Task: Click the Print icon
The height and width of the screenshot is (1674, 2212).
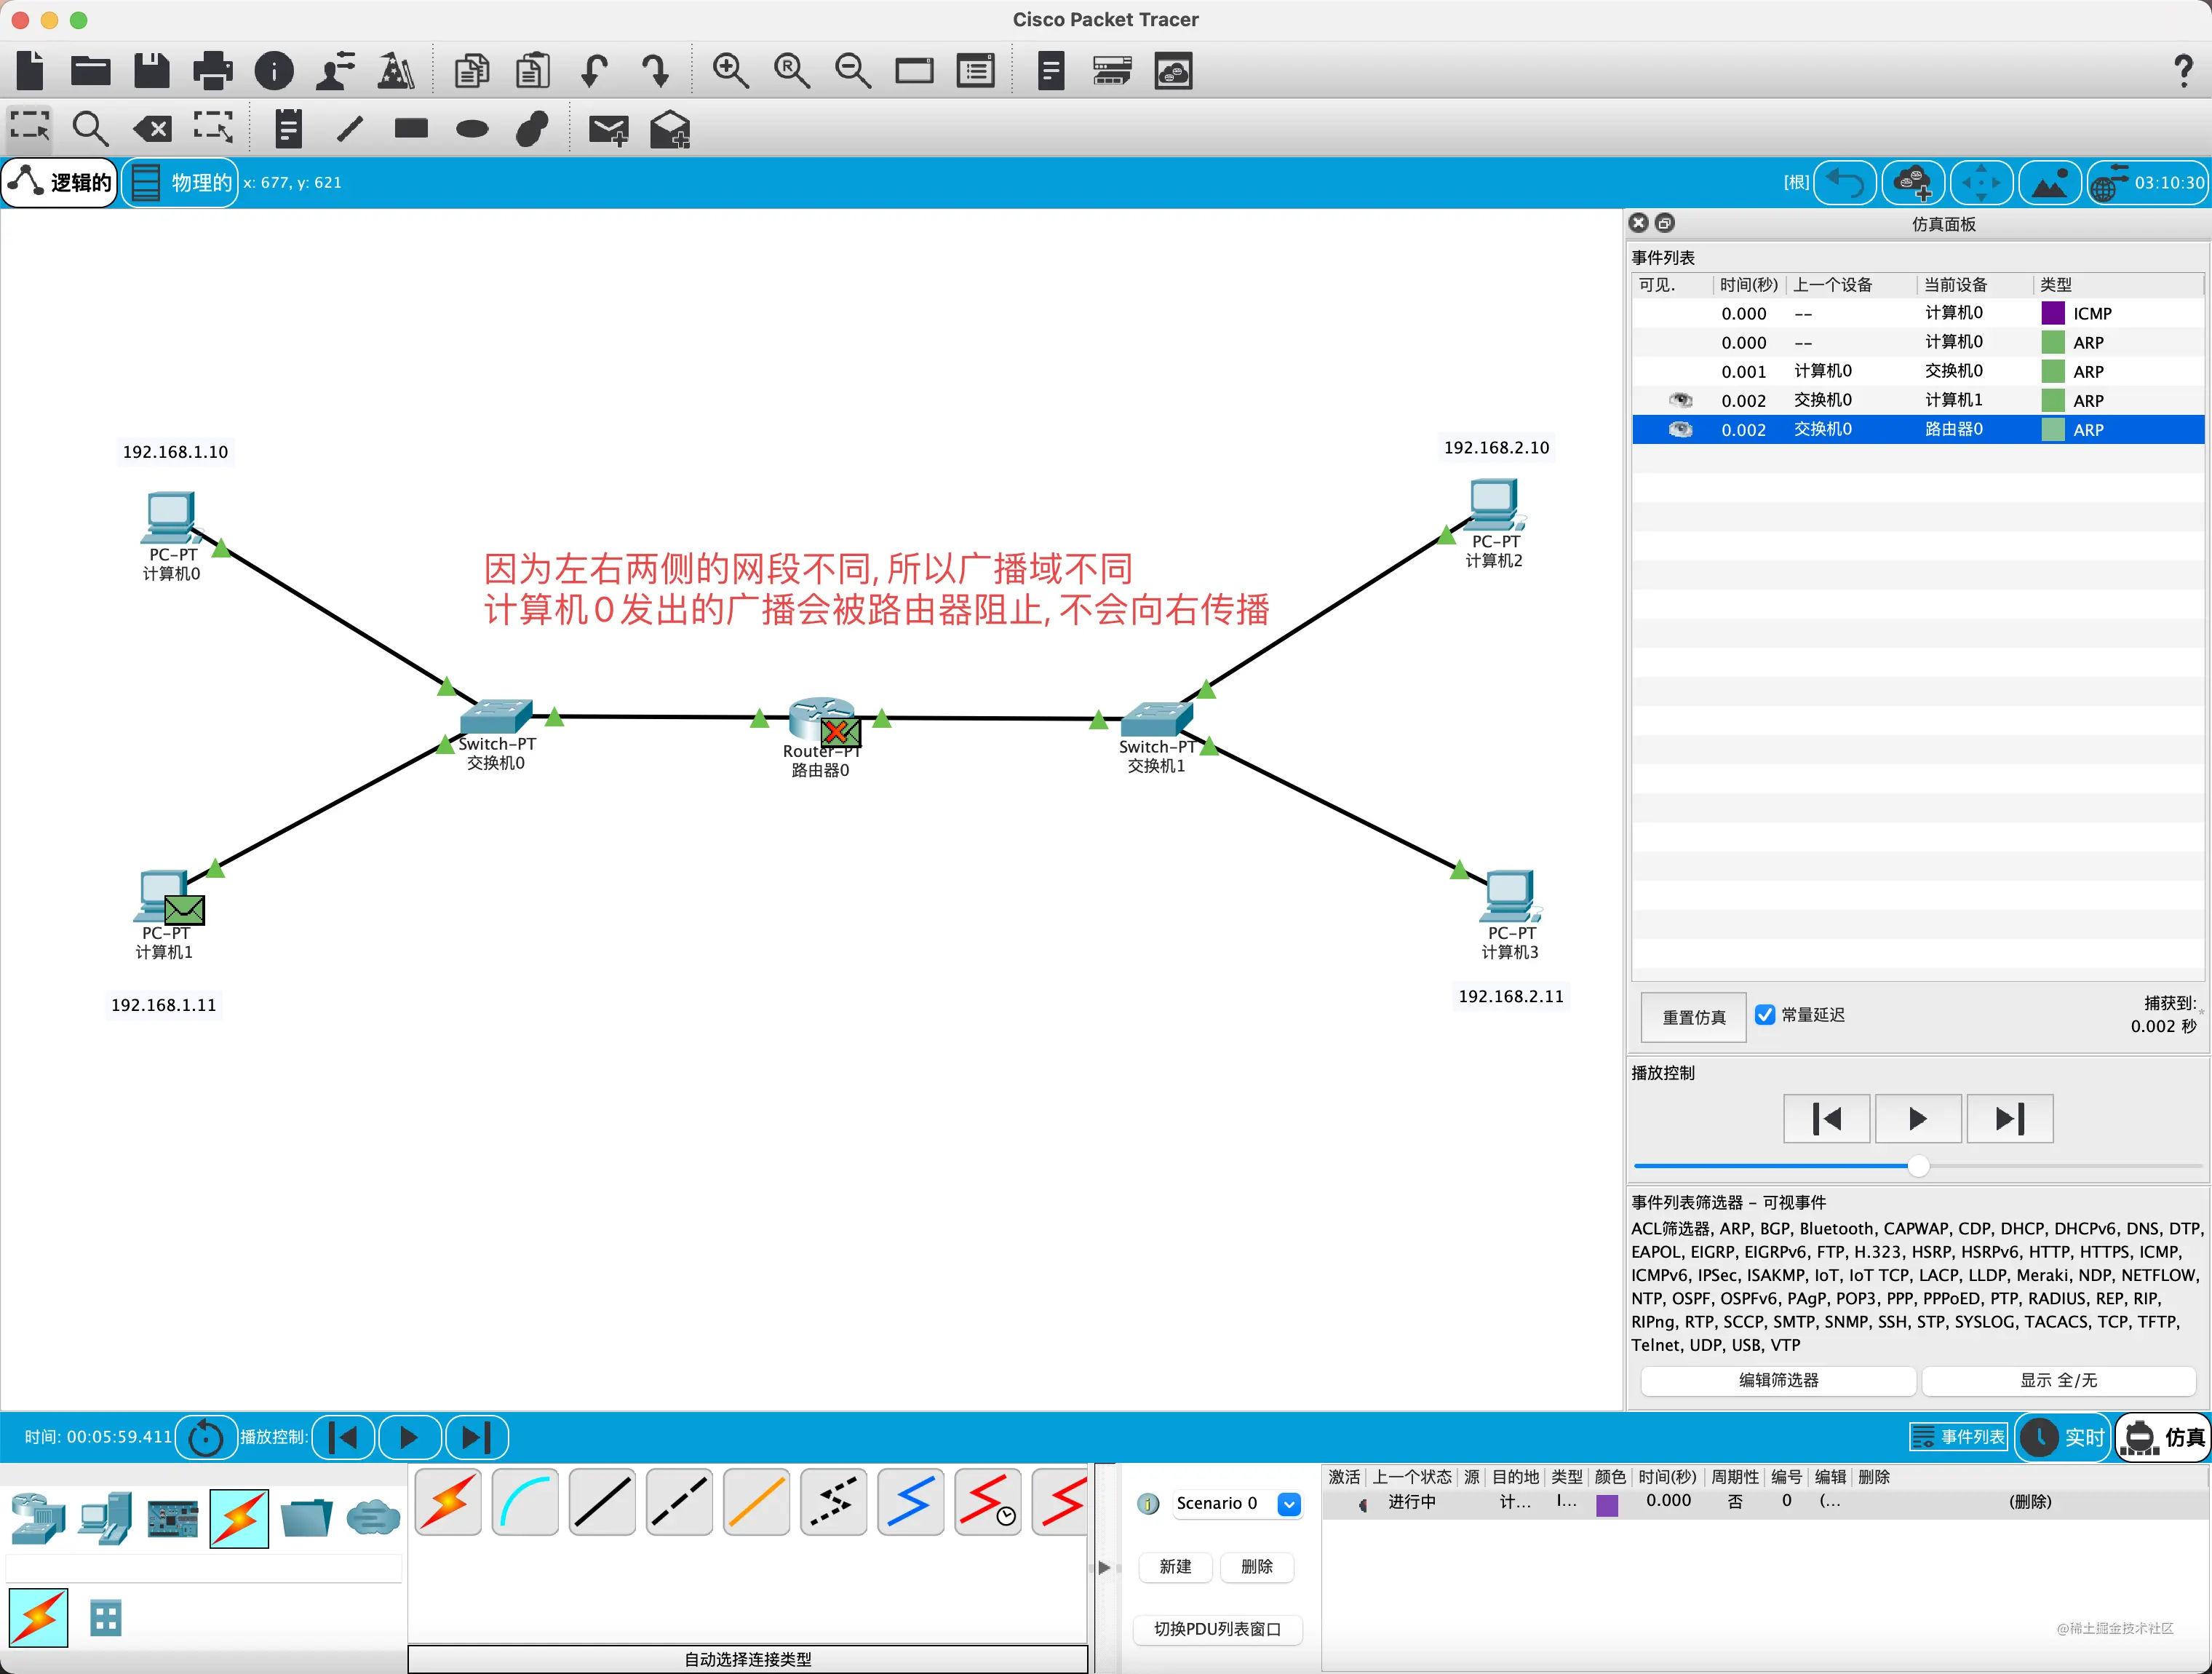Action: click(213, 71)
